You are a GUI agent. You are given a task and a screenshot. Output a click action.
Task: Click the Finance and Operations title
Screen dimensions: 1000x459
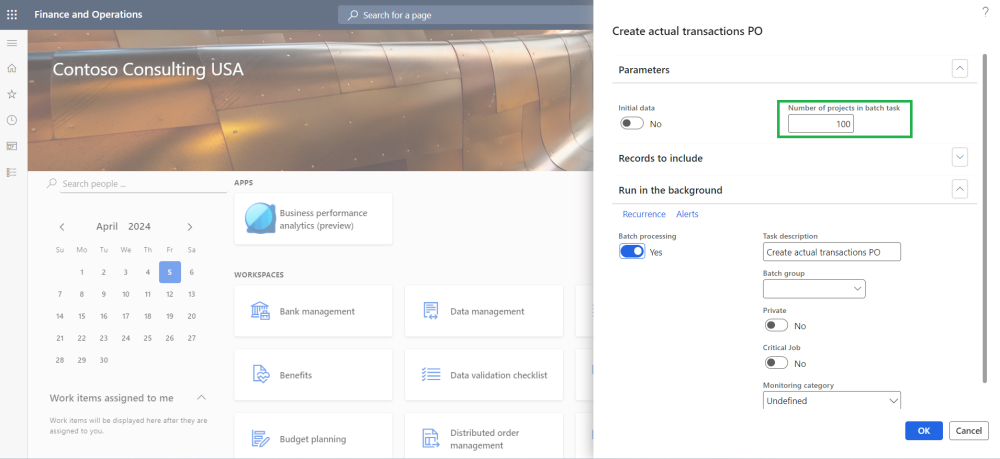coord(88,15)
